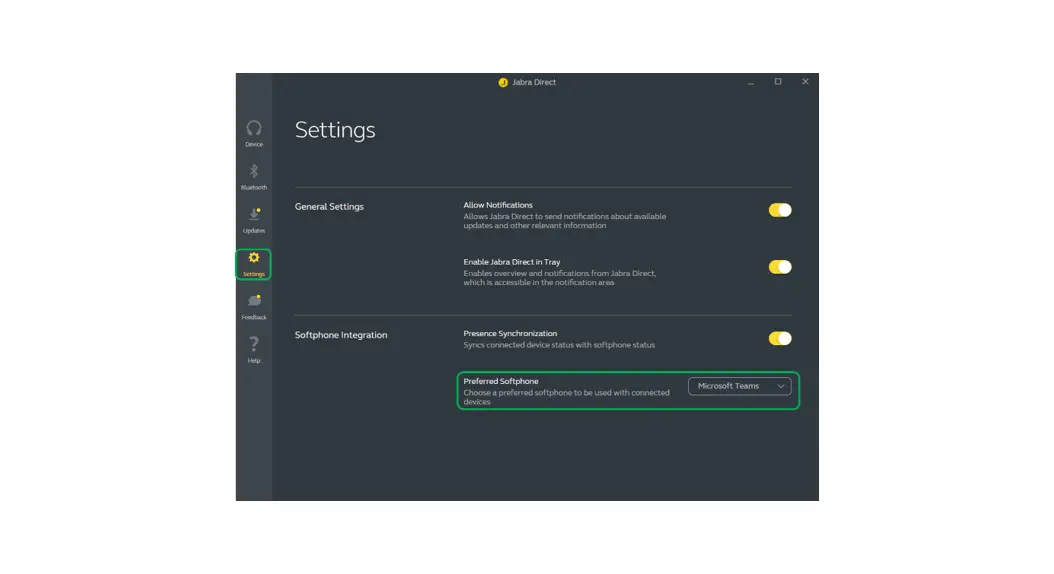Turn off Enable Jabra Direct in Tray
The image size is (1054, 574).
coord(780,268)
